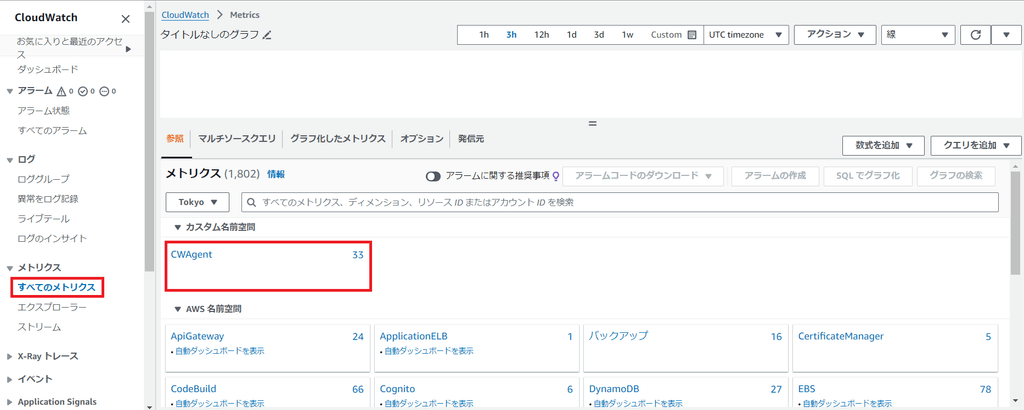Viewport: 1024px width, 410px height.
Task: Open すべてのメトリクス in the sidebar
Action: 57,287
